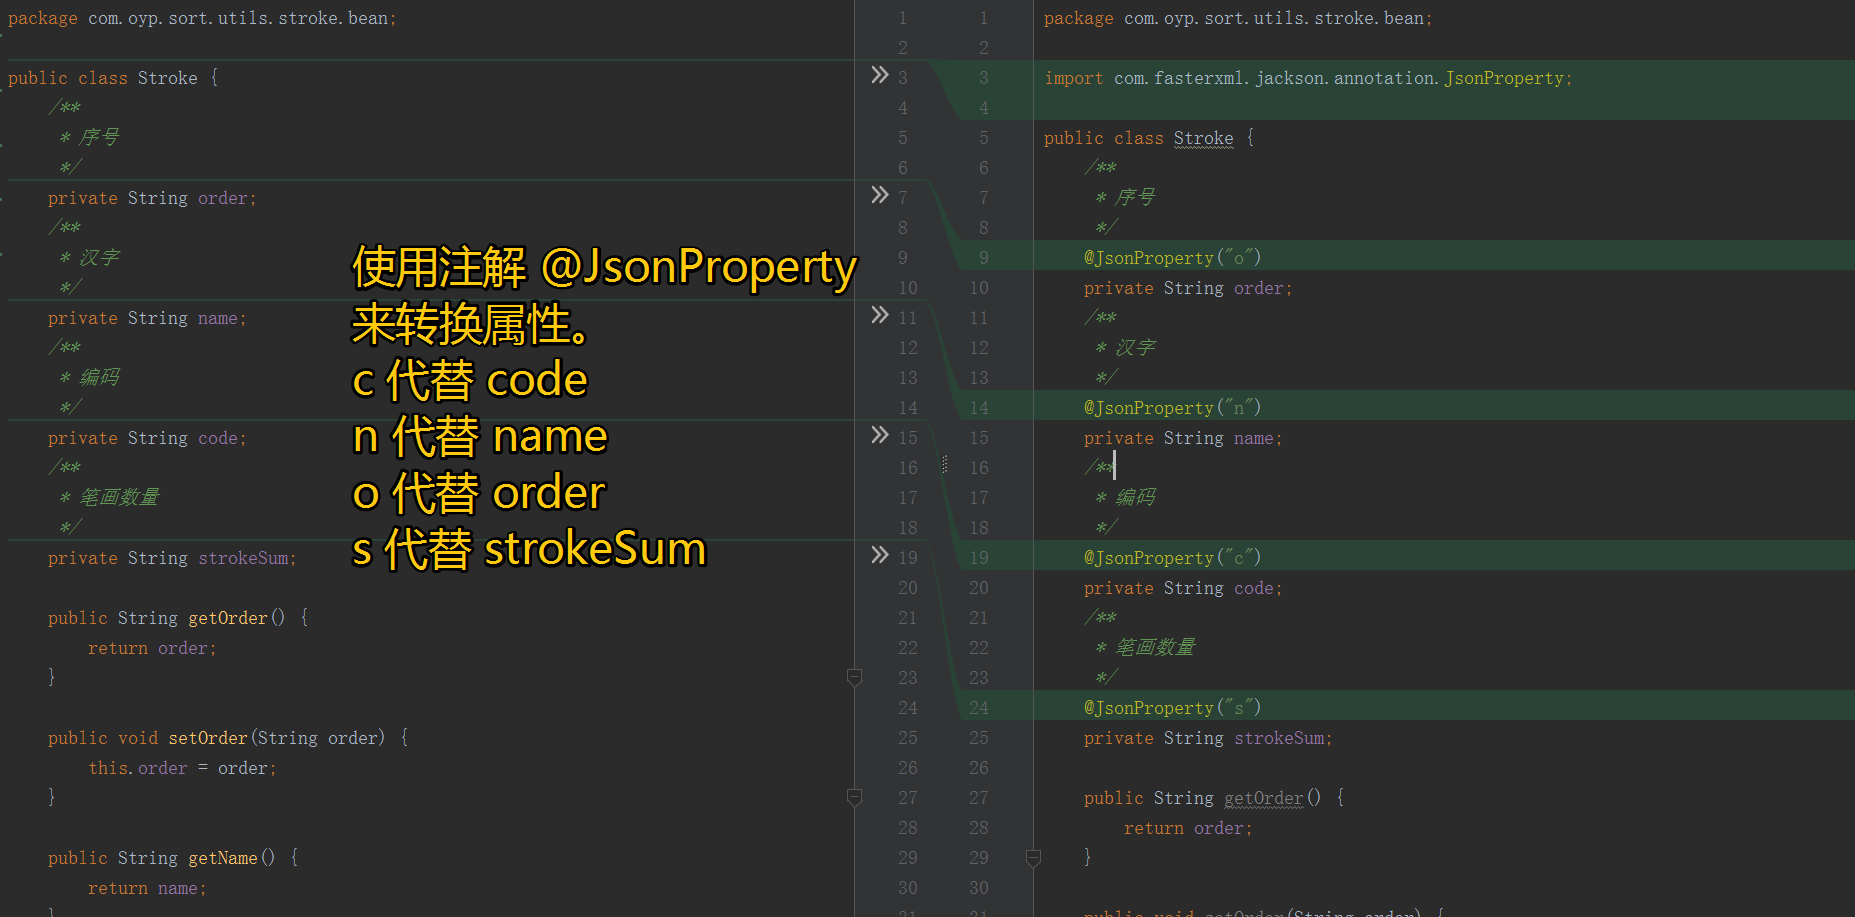Click 'return order;' in right pane
1855x917 pixels.
click(1188, 828)
